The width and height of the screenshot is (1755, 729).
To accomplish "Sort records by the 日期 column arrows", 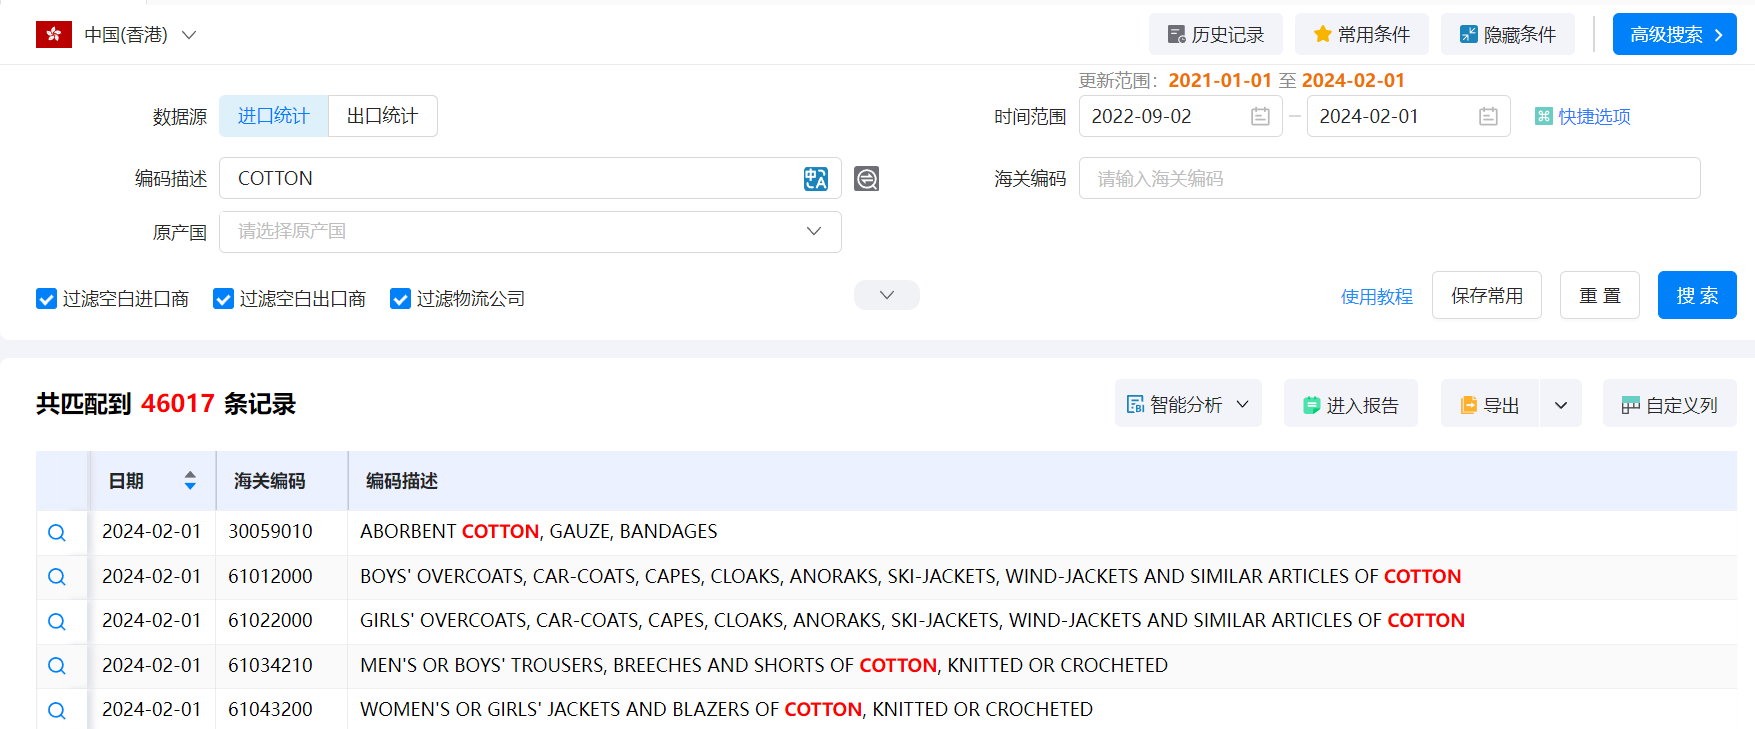I will click(x=190, y=481).
